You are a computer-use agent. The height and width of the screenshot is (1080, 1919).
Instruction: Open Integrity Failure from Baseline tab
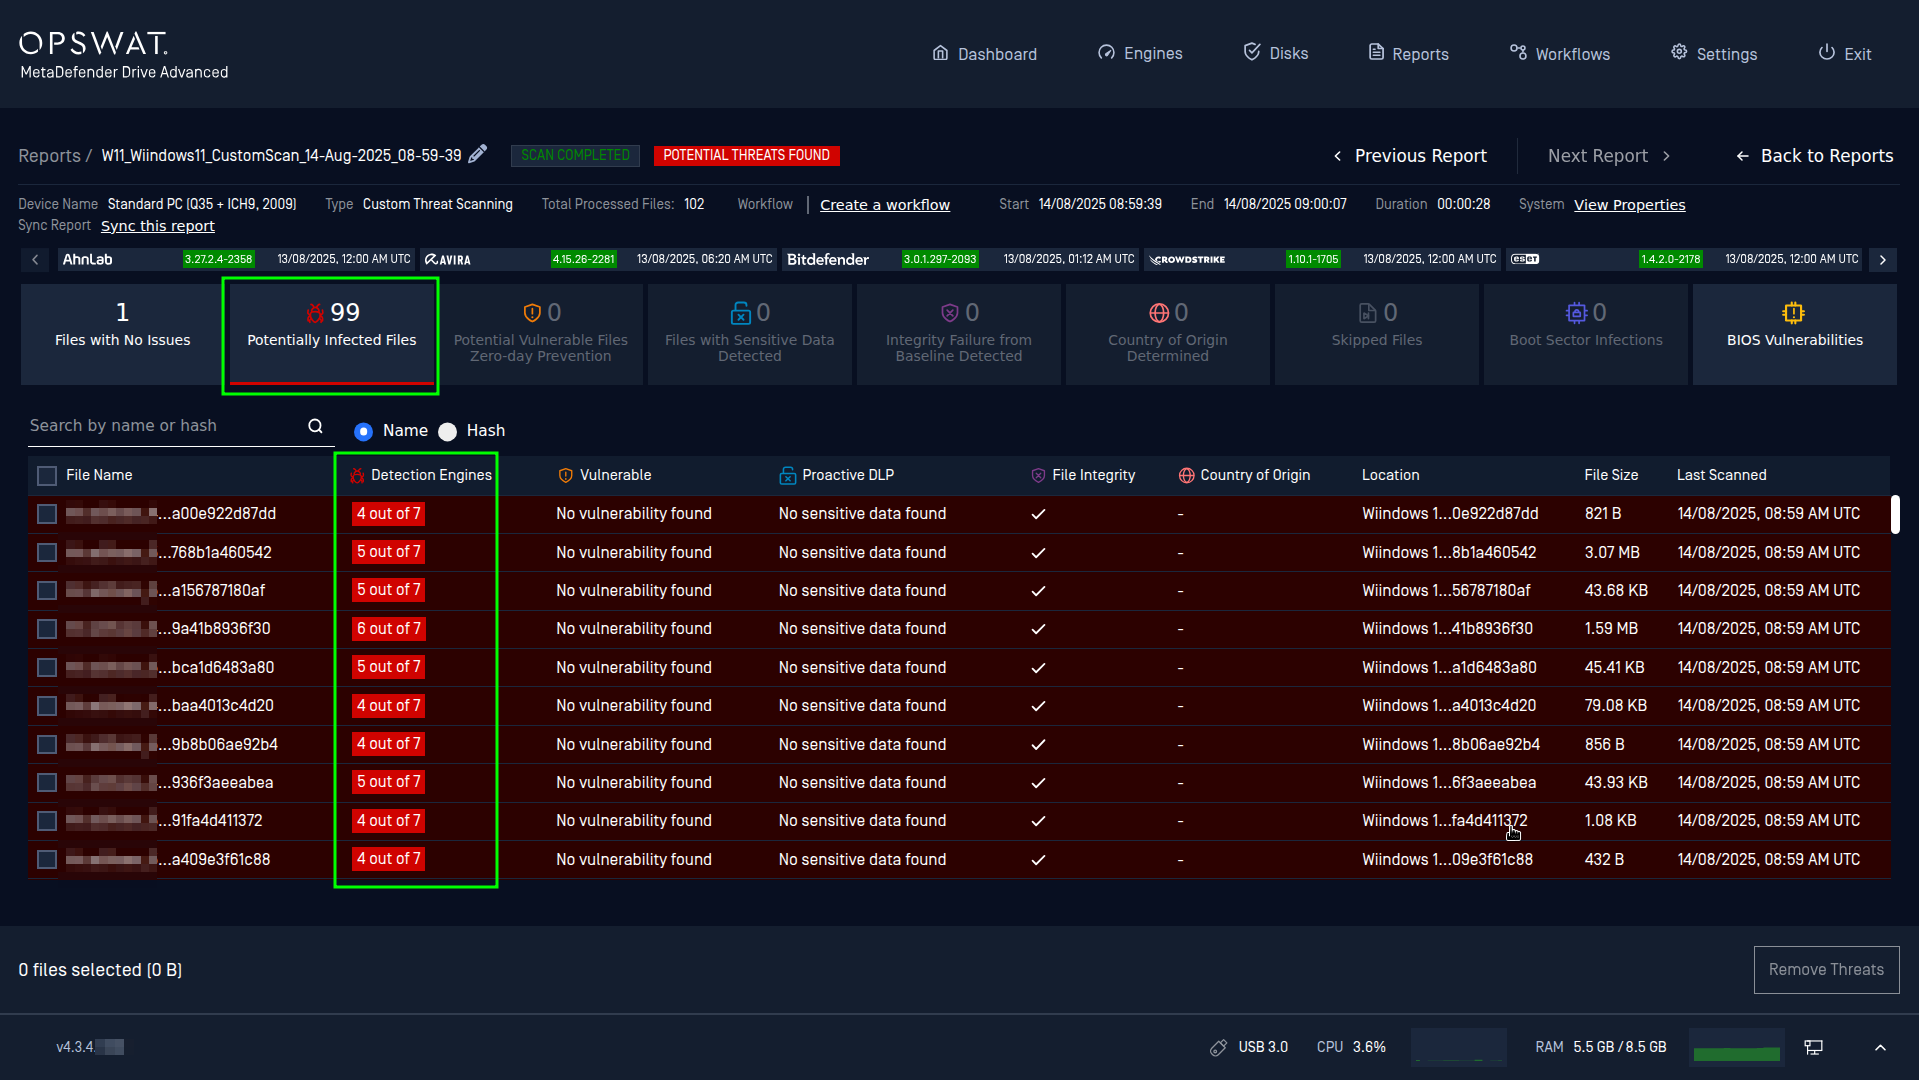pyautogui.click(x=959, y=334)
